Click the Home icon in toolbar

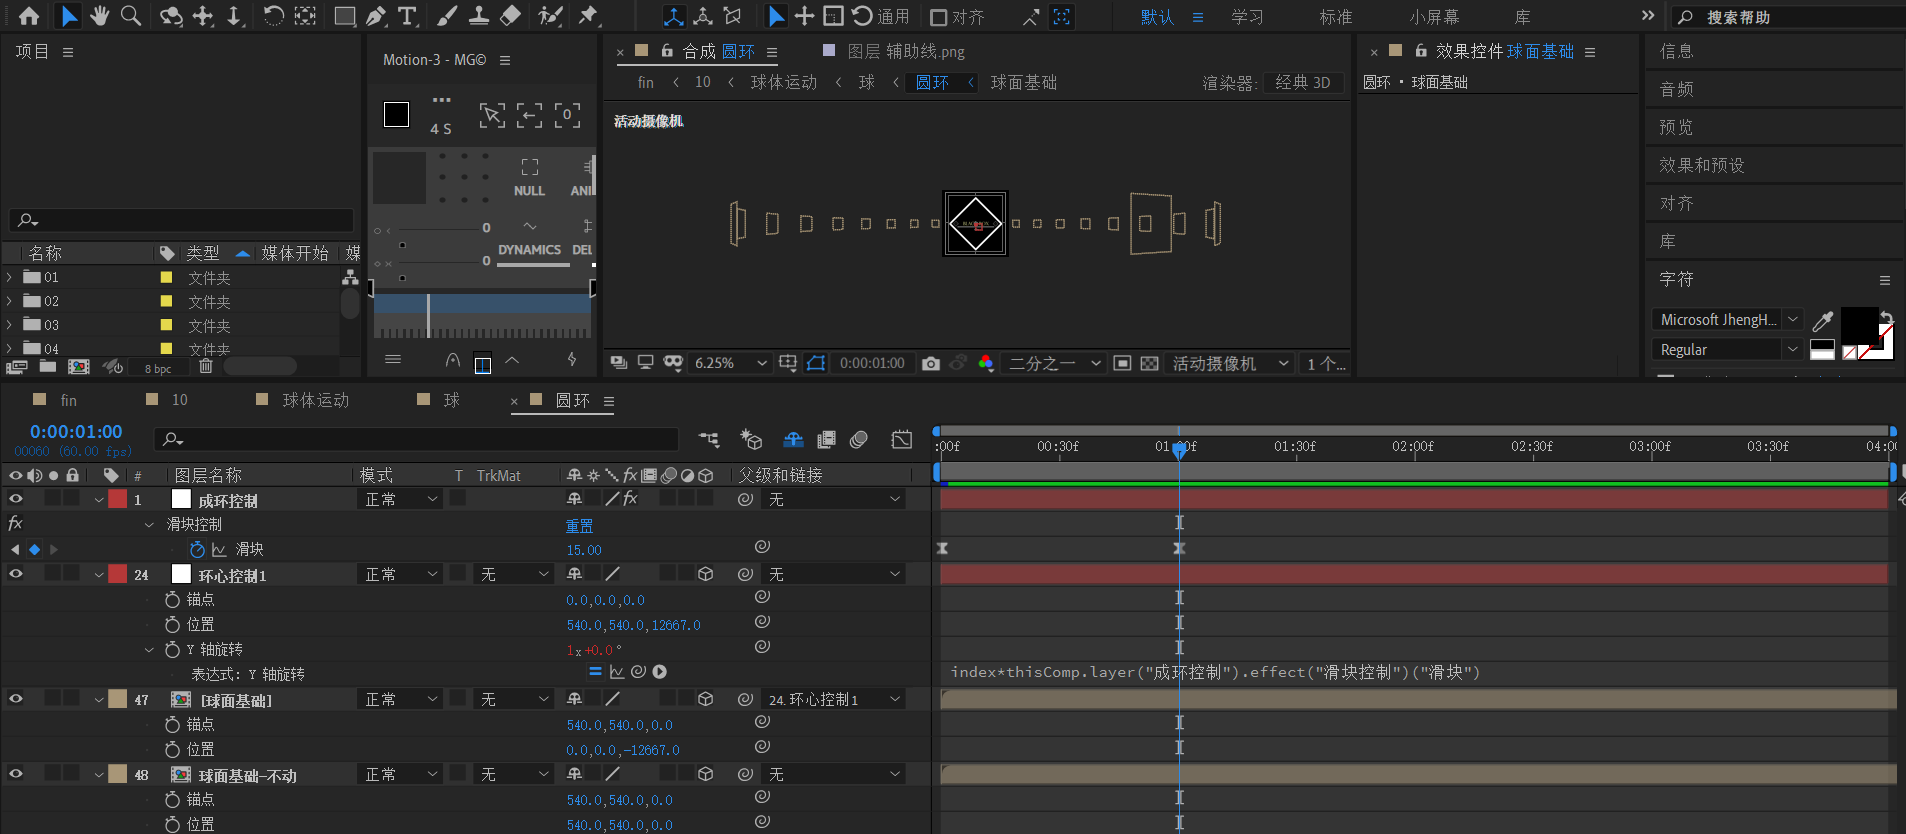click(x=29, y=16)
